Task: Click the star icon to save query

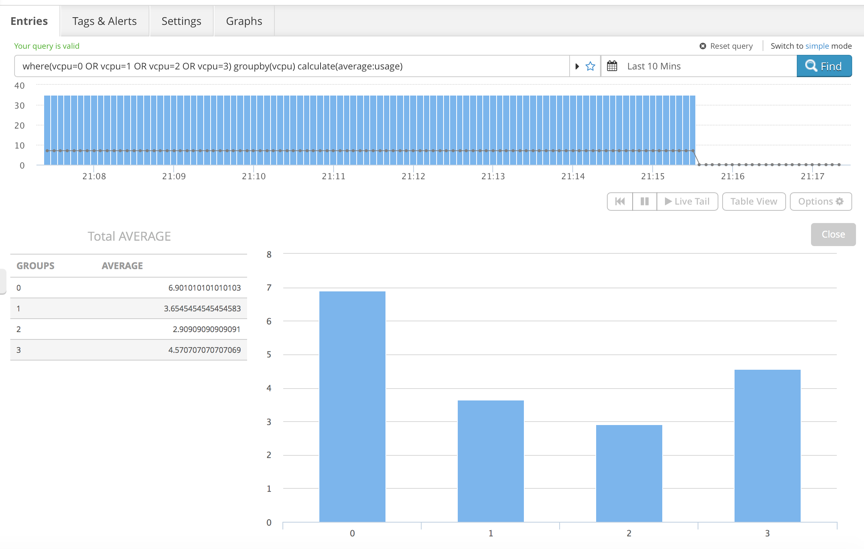Action: pyautogui.click(x=590, y=66)
